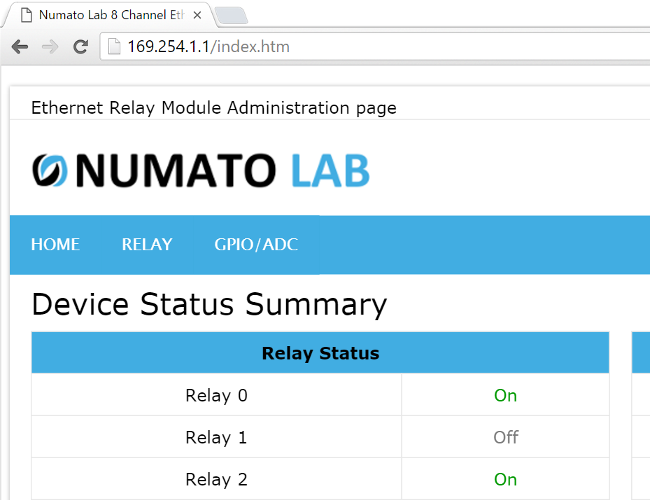The height and width of the screenshot is (500, 650).
Task: Click the Ethernet Relay Module Administration page title
Action: [214, 108]
